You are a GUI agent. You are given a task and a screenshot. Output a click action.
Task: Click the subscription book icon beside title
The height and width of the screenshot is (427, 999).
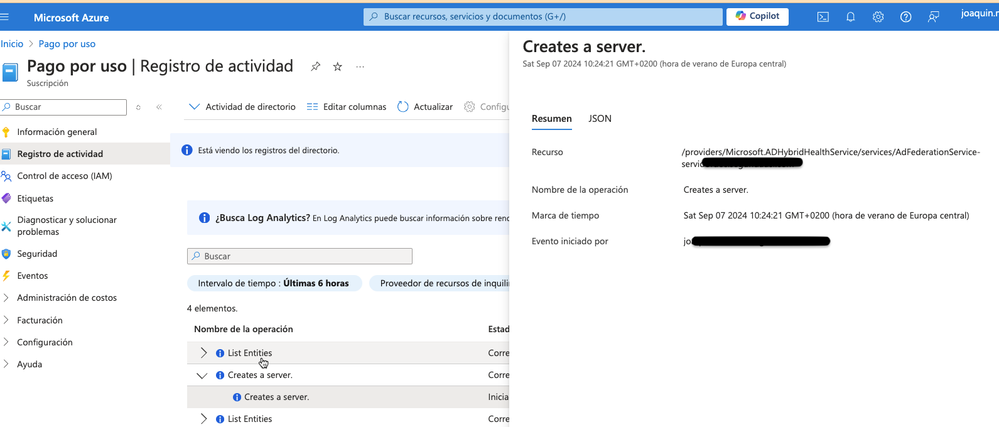[10, 71]
